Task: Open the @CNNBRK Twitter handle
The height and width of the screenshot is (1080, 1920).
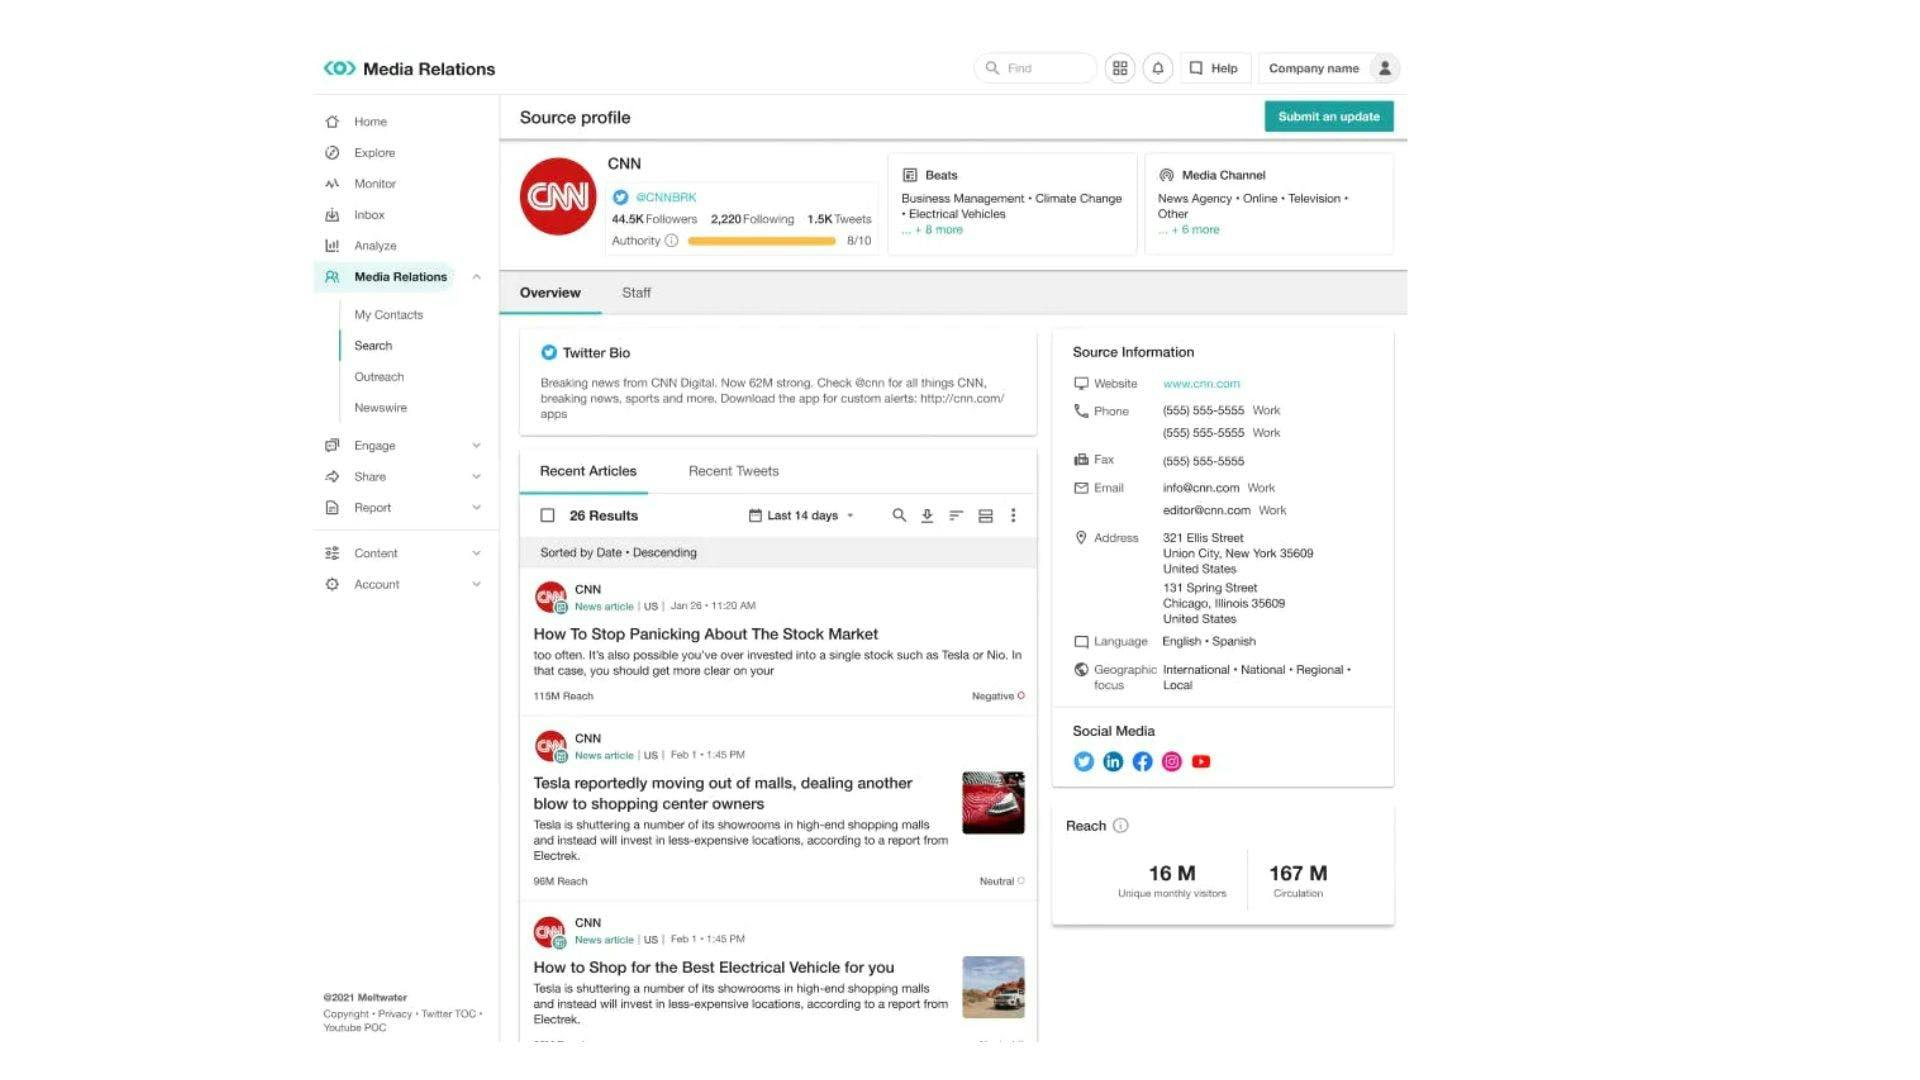Action: click(x=666, y=198)
